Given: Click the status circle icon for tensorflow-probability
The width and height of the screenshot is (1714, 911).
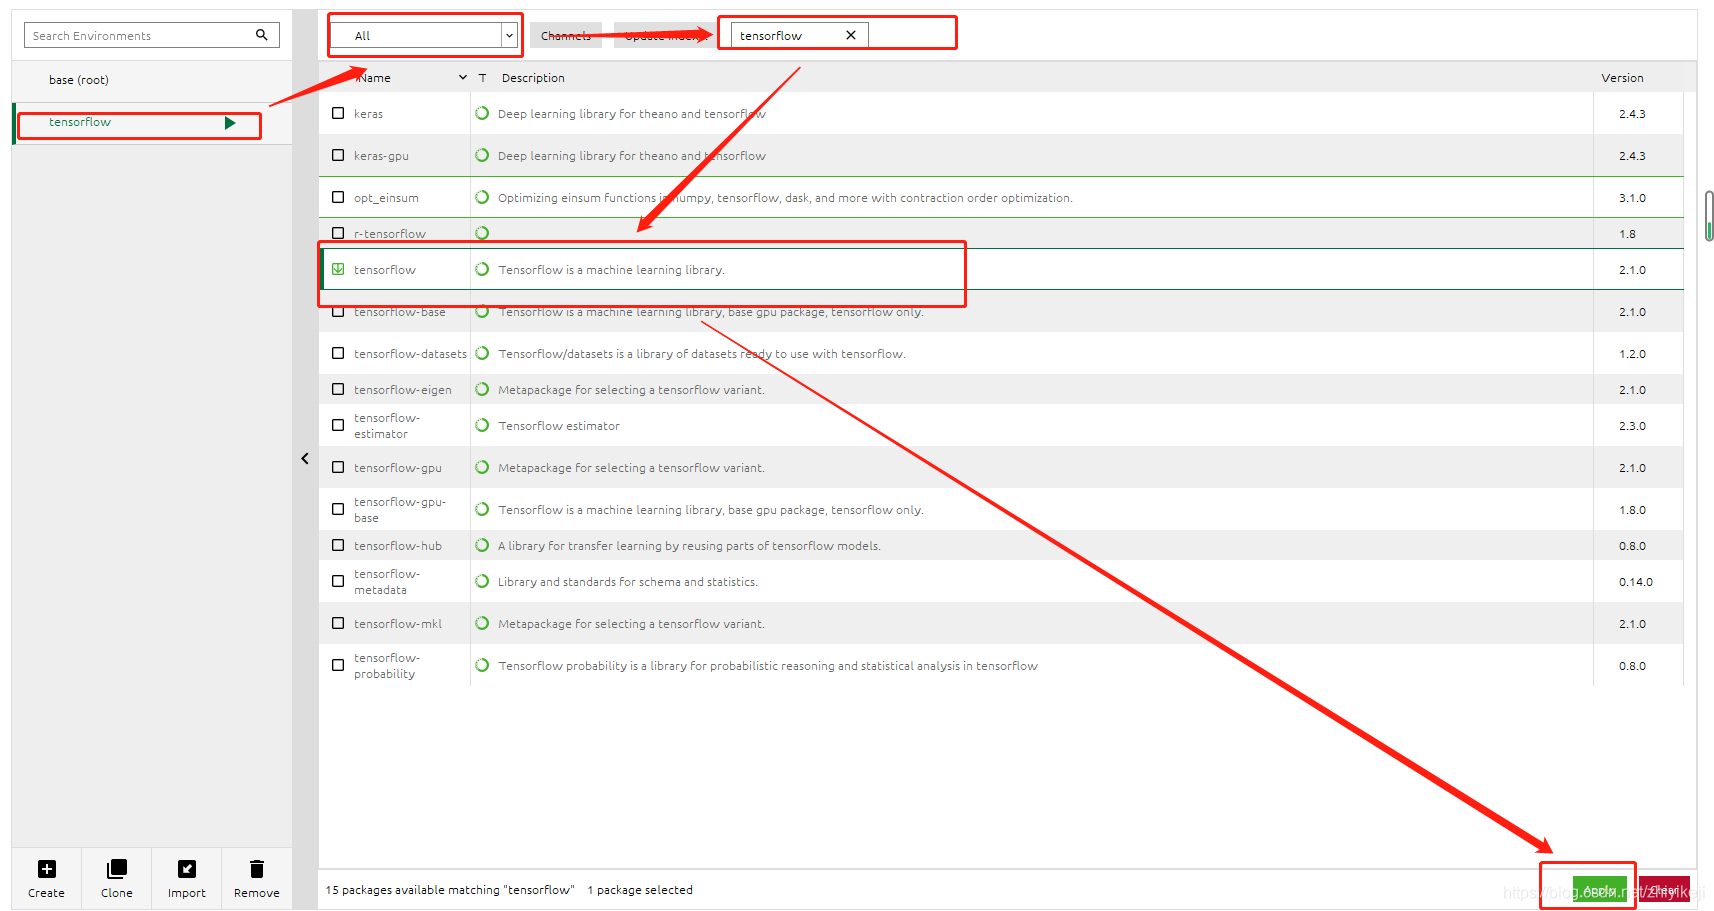Looking at the screenshot, I should (x=482, y=665).
